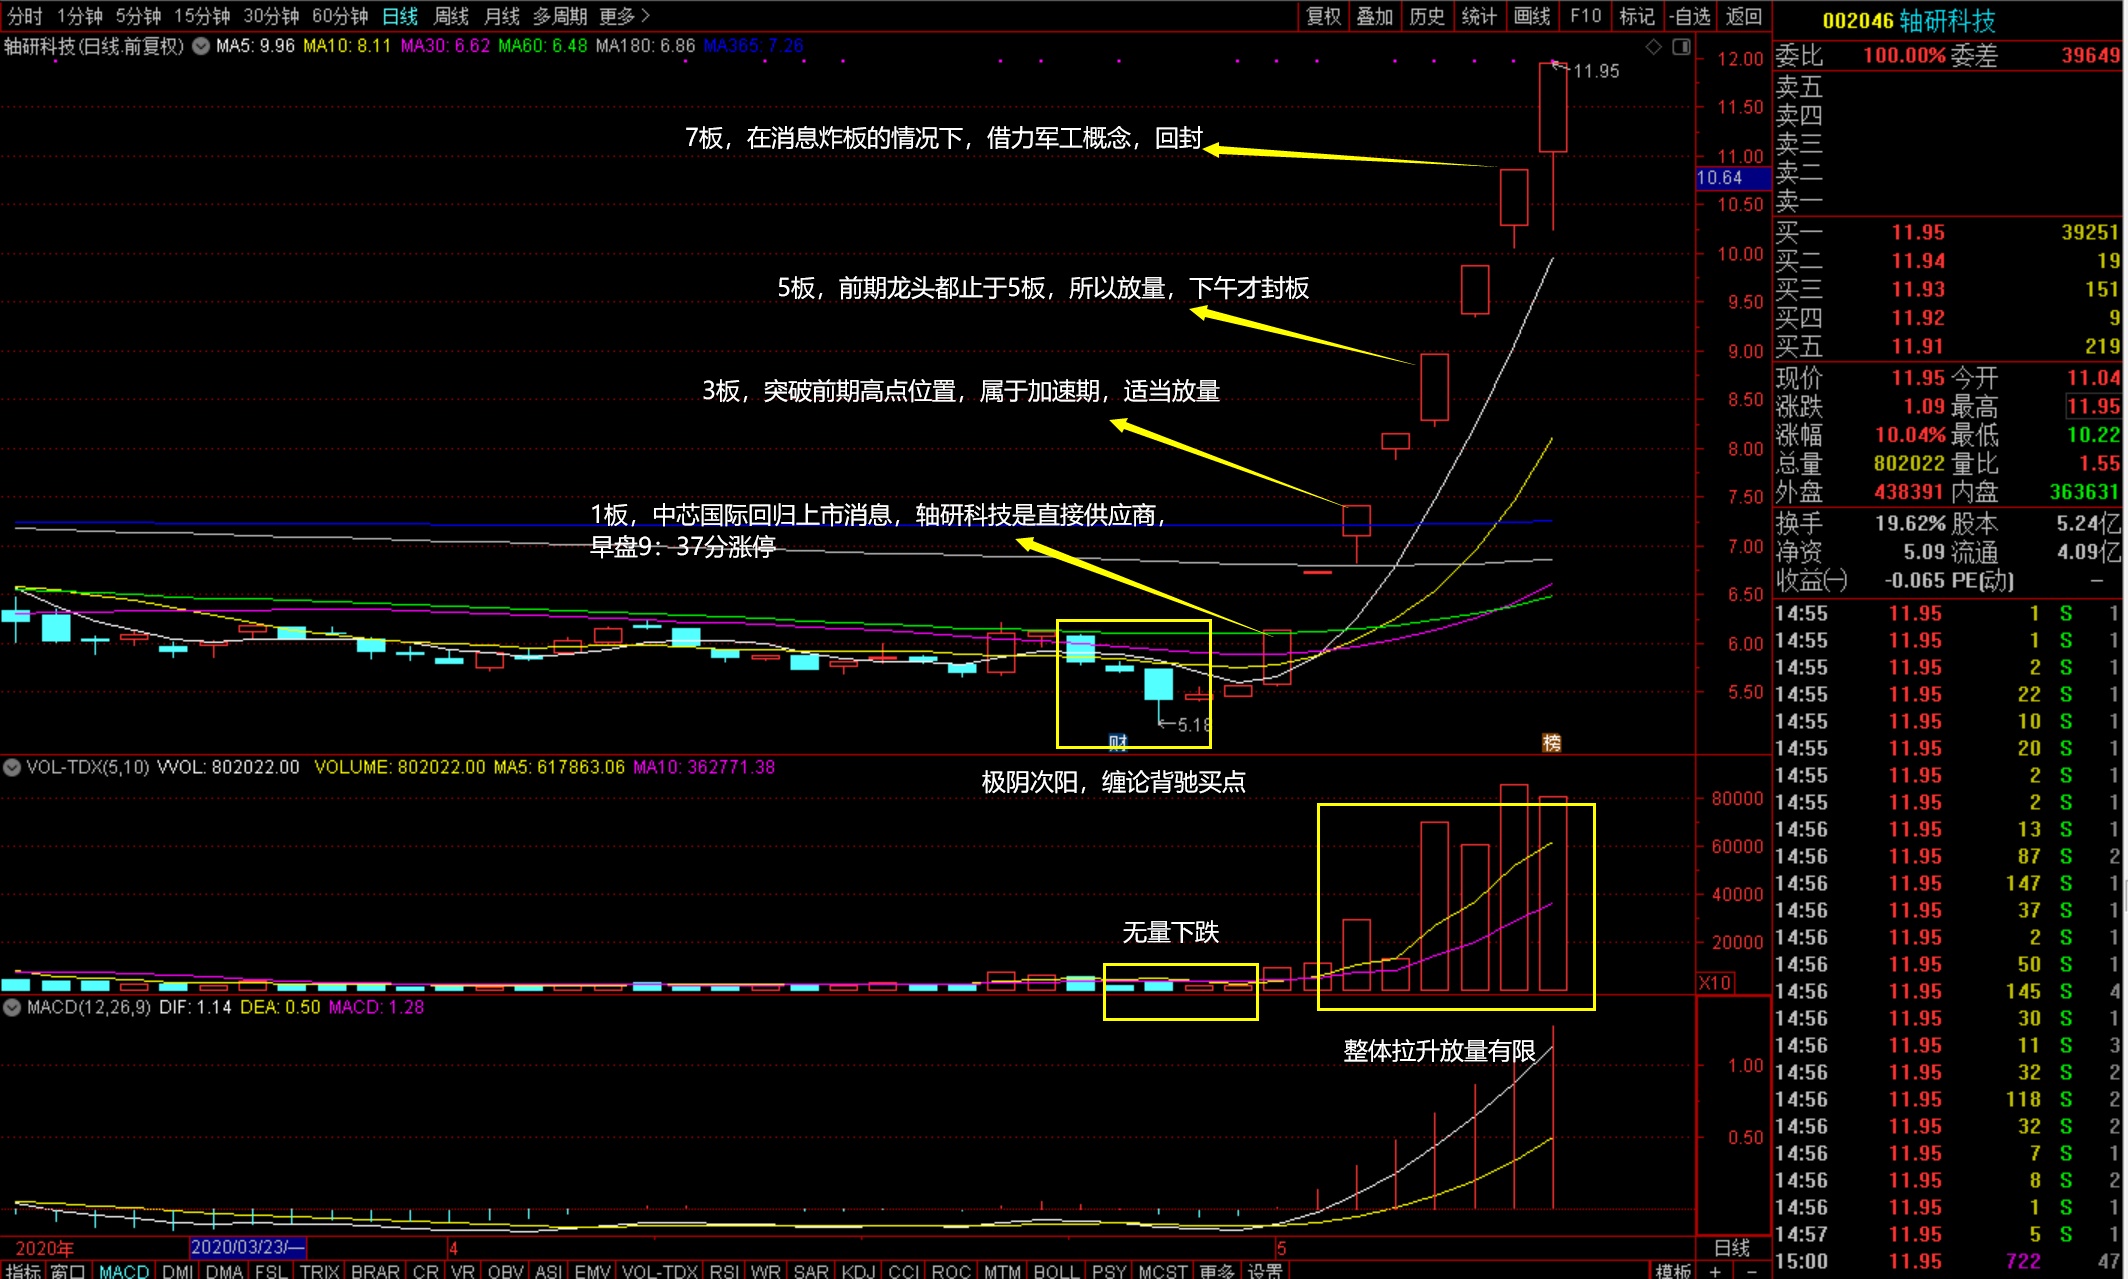Click the month 5 timeline marker
This screenshot has height=1279, width=2128.
click(1281, 1247)
